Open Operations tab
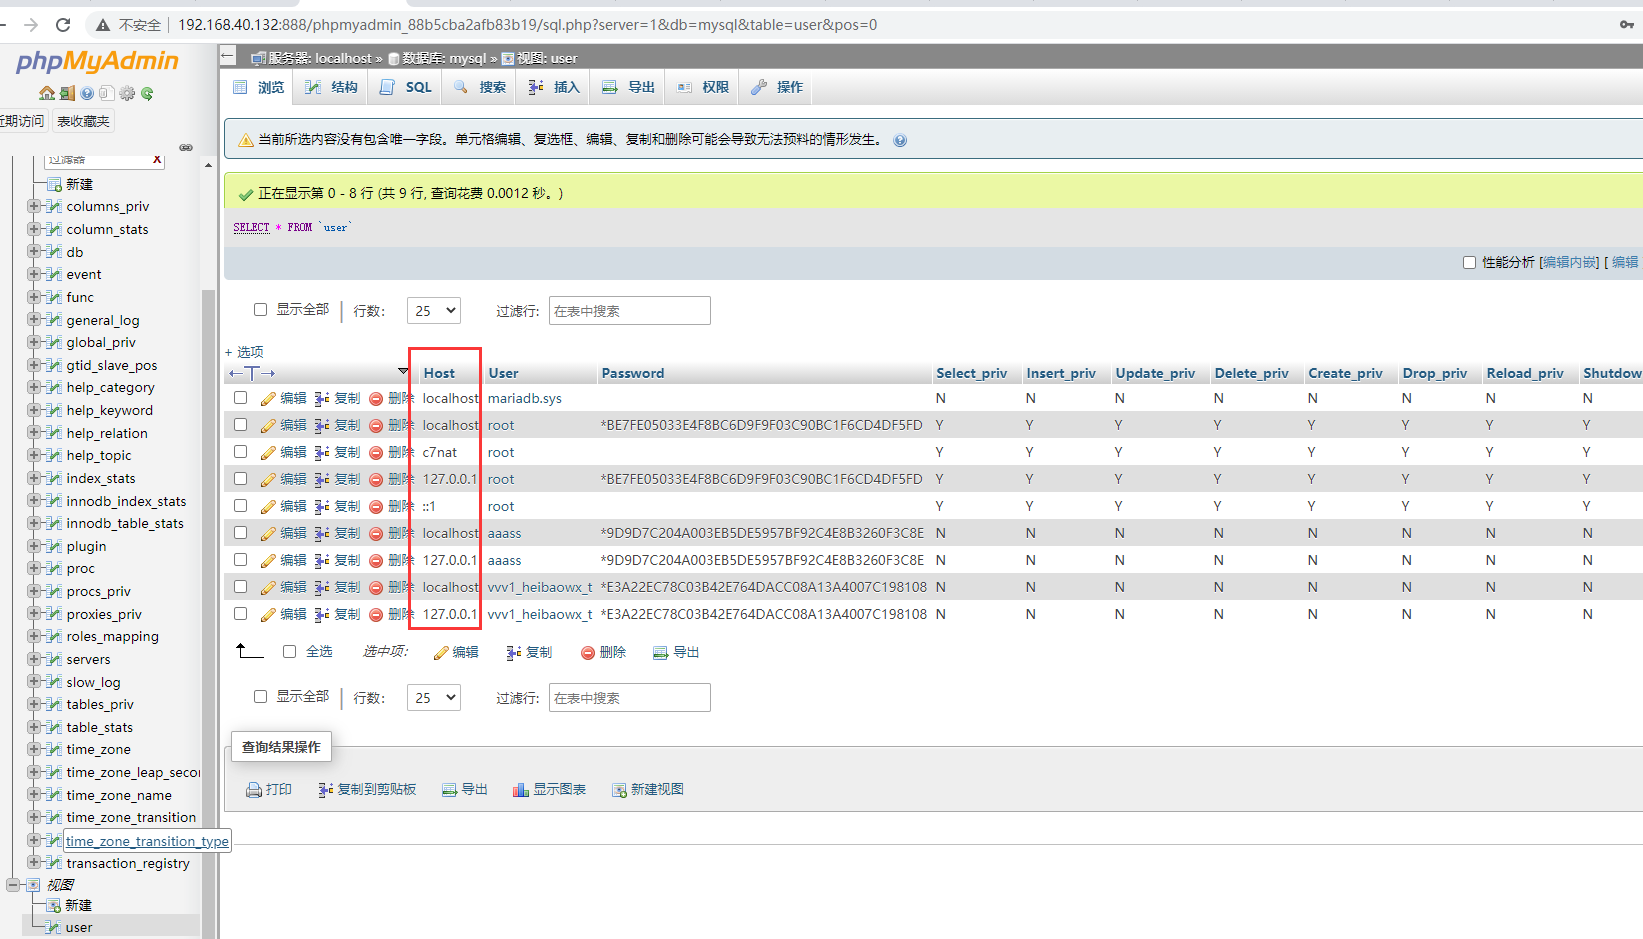1643x939 pixels. click(777, 87)
